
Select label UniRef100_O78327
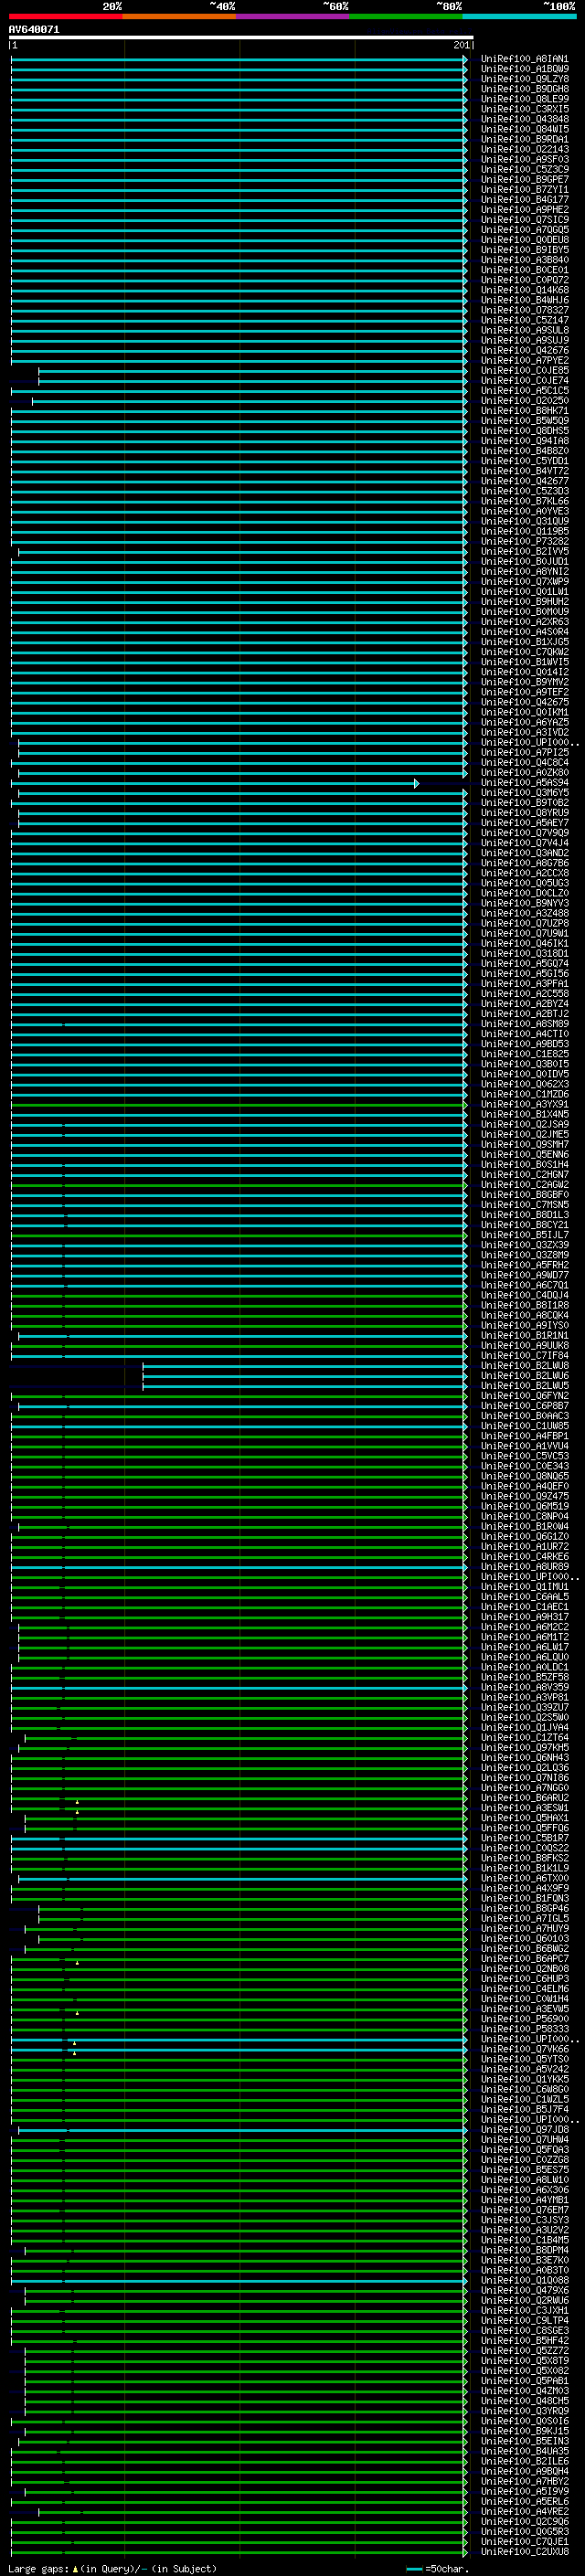[x=524, y=310]
